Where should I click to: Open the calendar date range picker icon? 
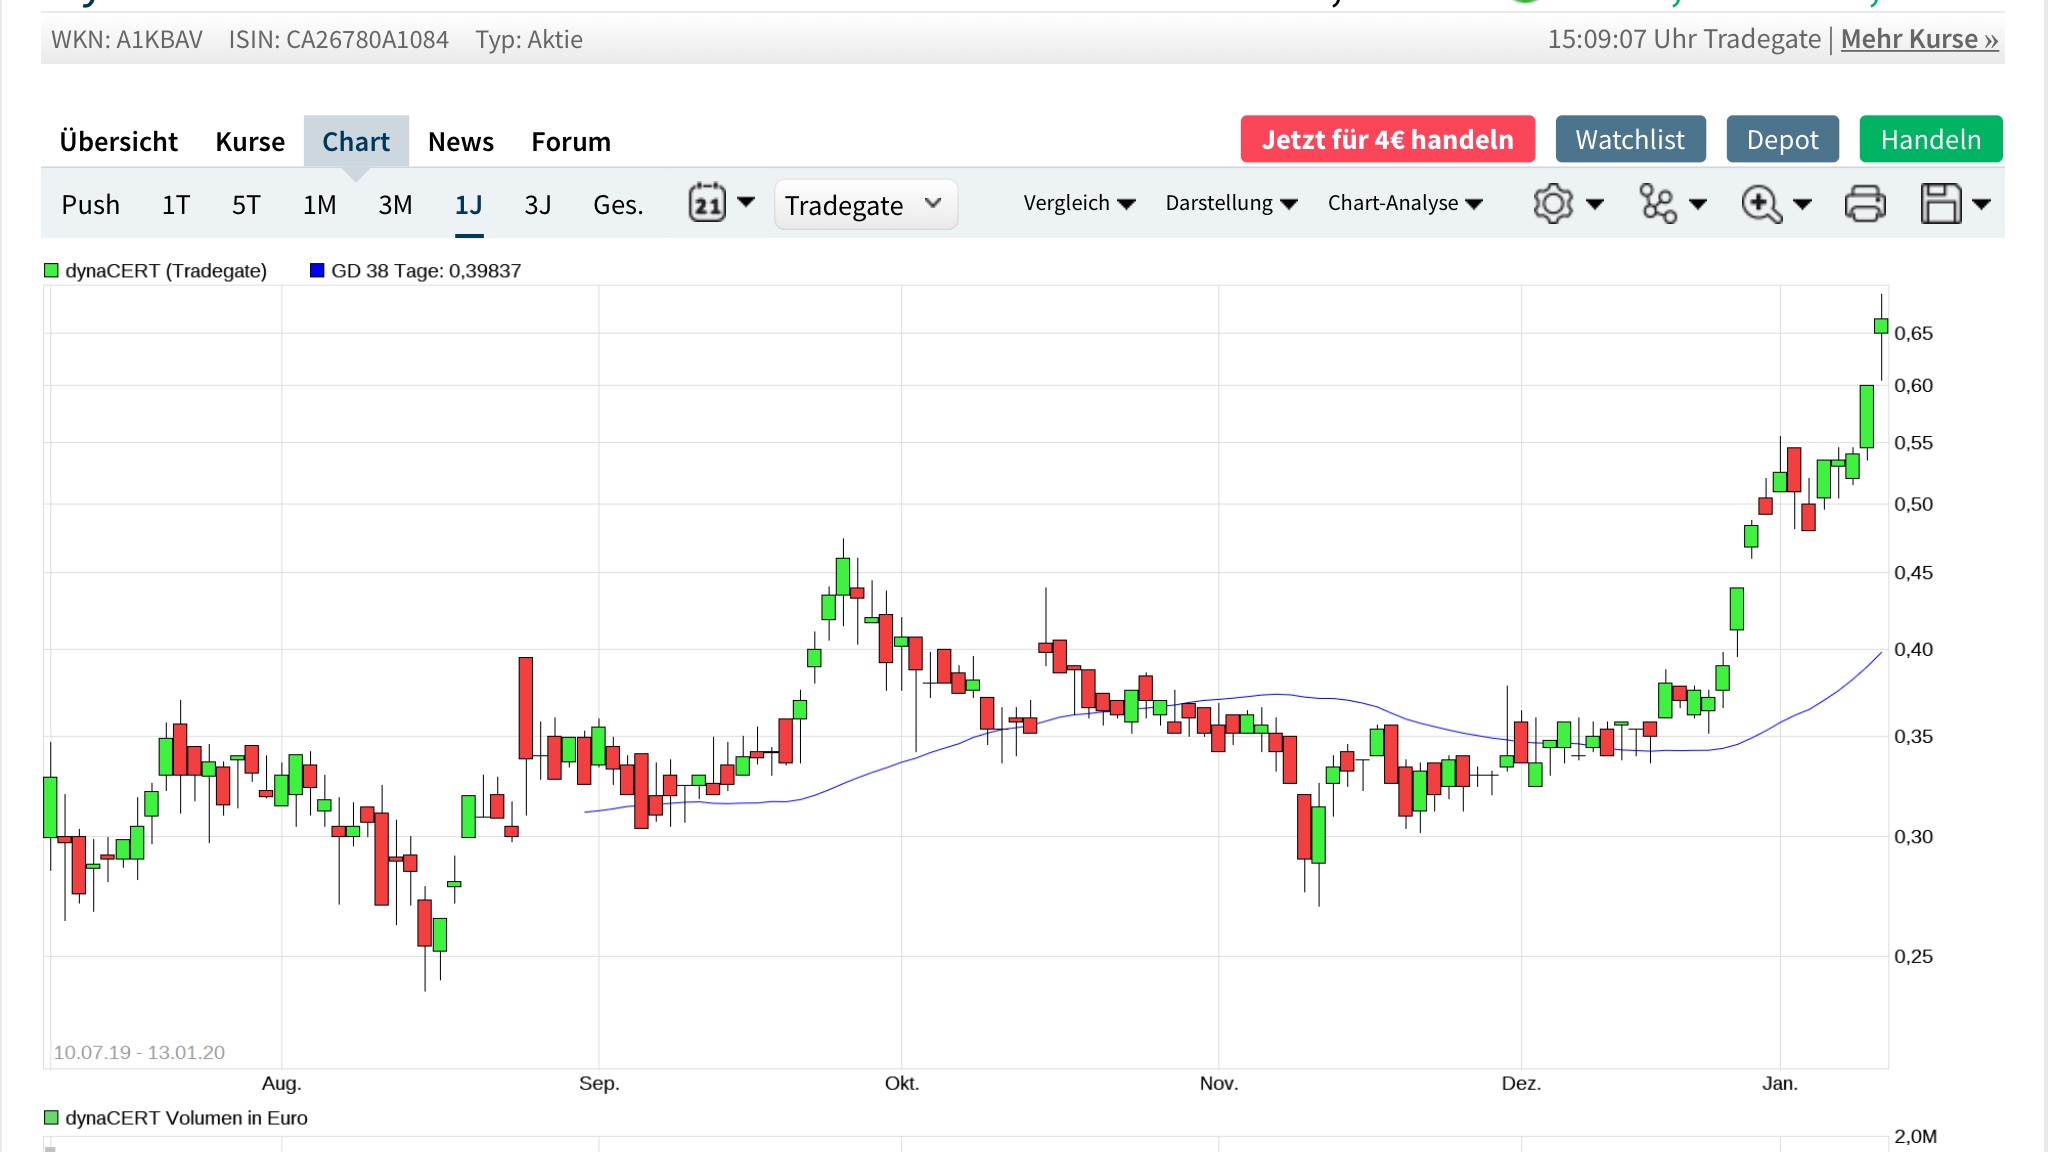tap(708, 204)
